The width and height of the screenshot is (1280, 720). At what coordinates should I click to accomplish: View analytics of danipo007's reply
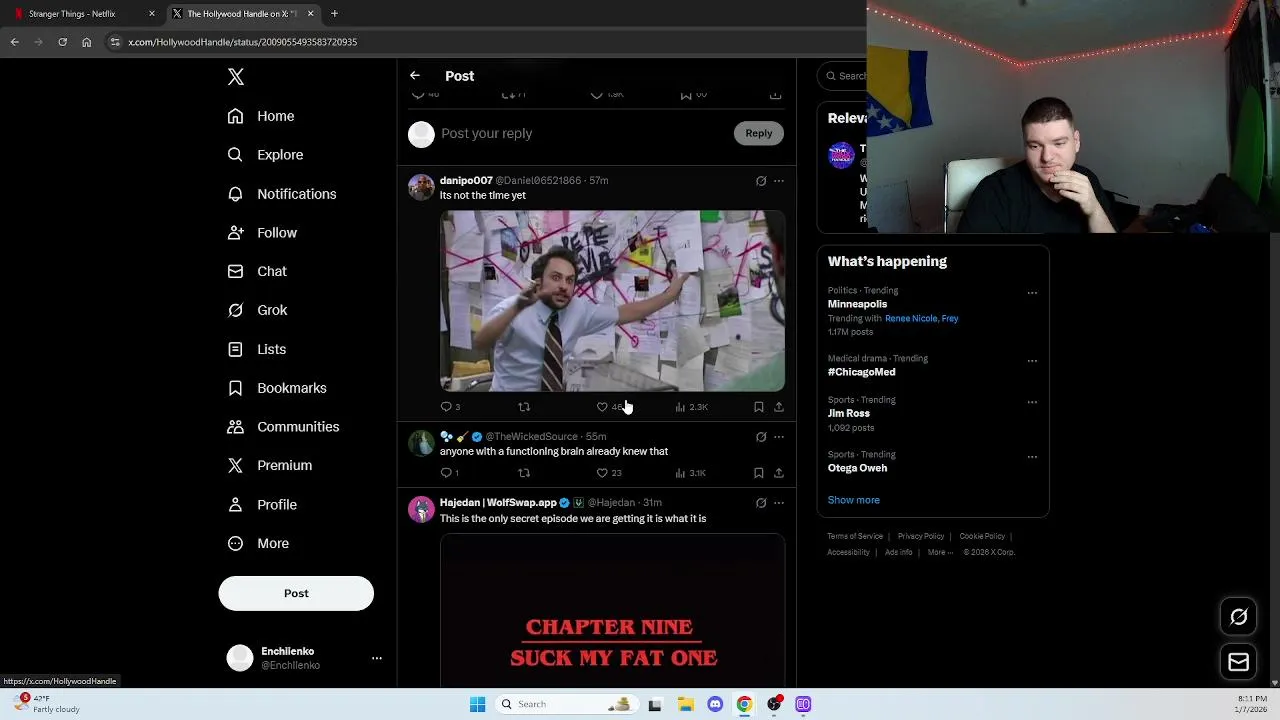691,407
